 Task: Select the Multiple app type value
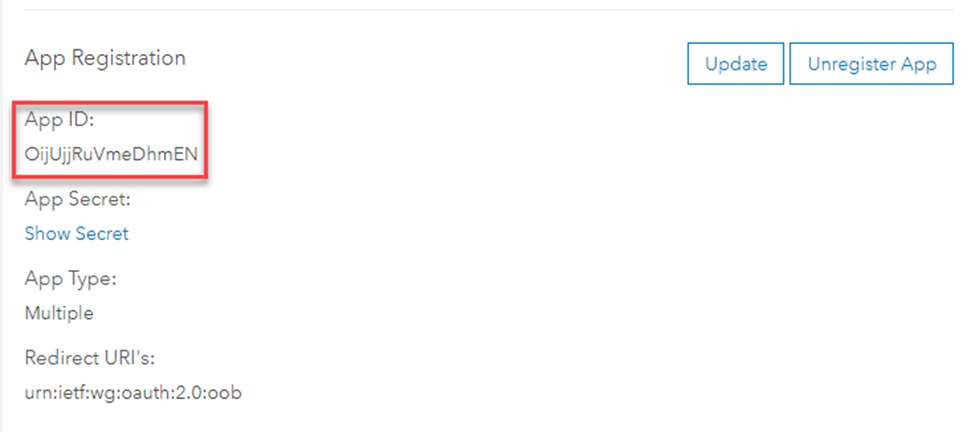pyautogui.click(x=59, y=313)
